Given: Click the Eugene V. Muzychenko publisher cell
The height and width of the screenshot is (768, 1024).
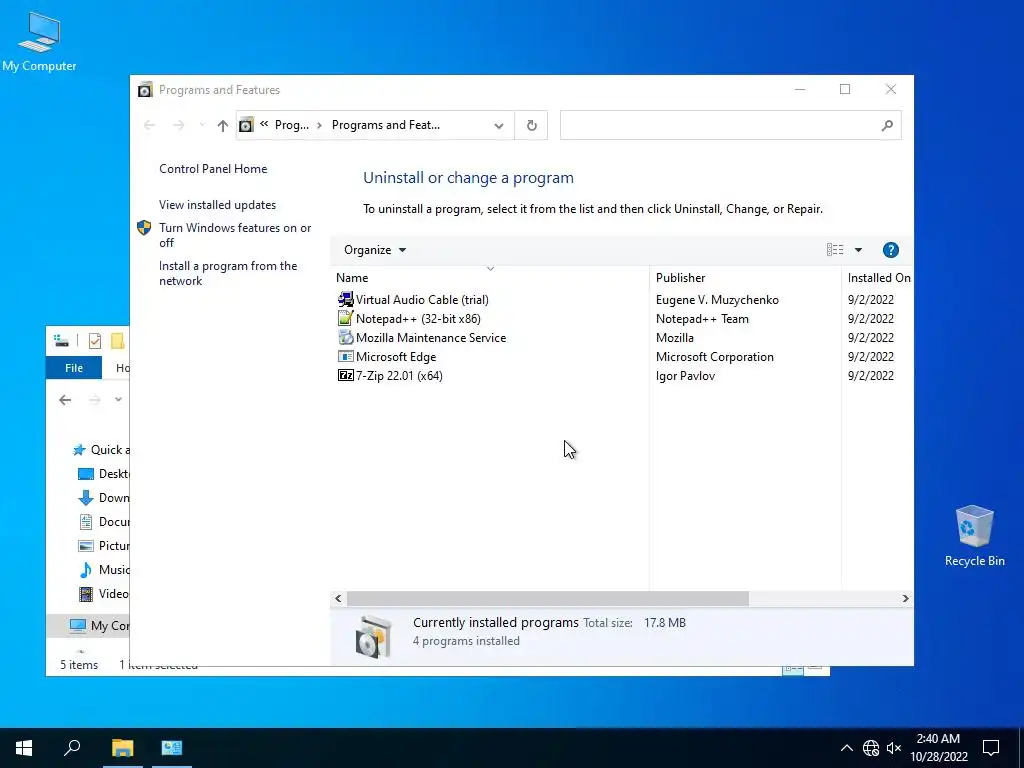Looking at the screenshot, I should tap(717, 300).
